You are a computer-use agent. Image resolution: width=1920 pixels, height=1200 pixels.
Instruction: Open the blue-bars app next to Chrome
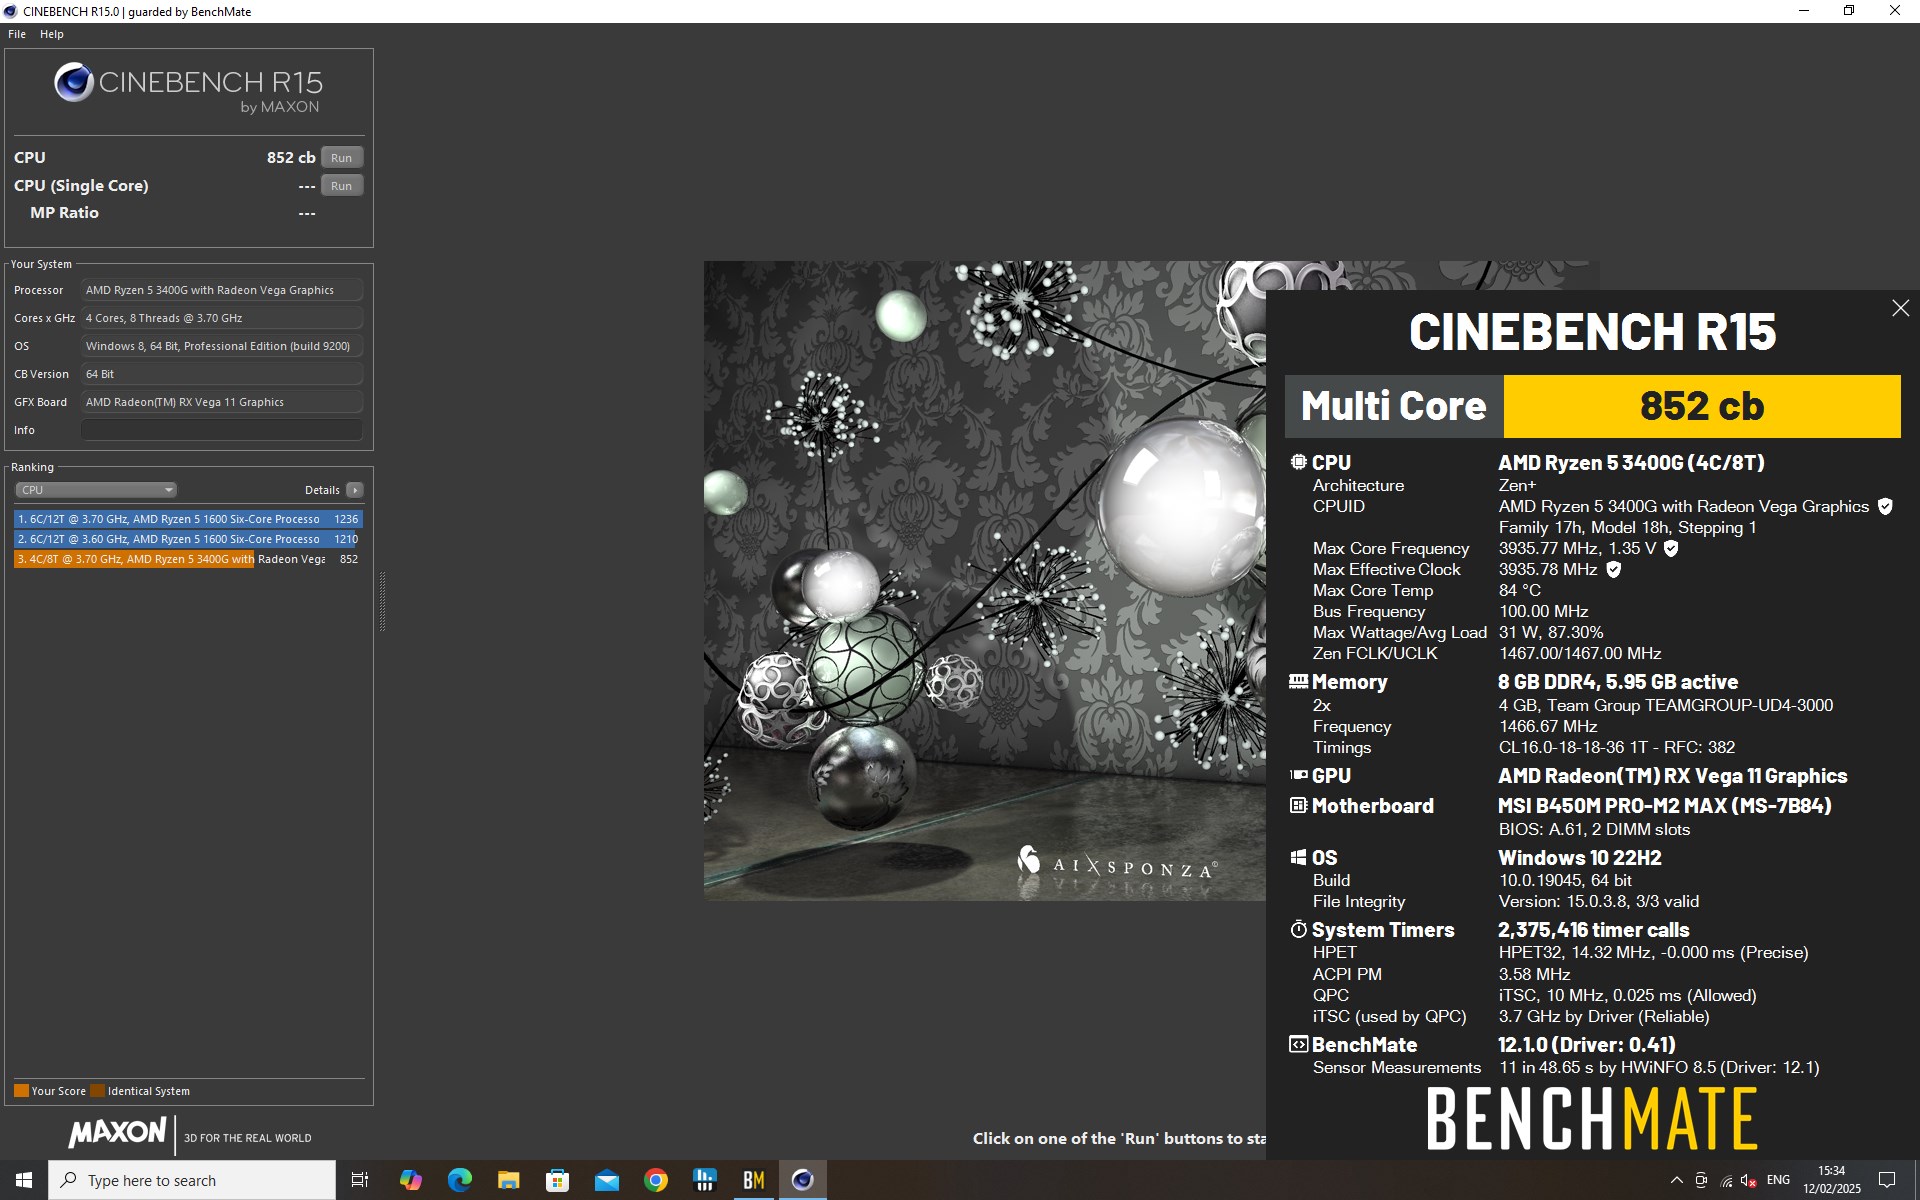[x=705, y=1180]
